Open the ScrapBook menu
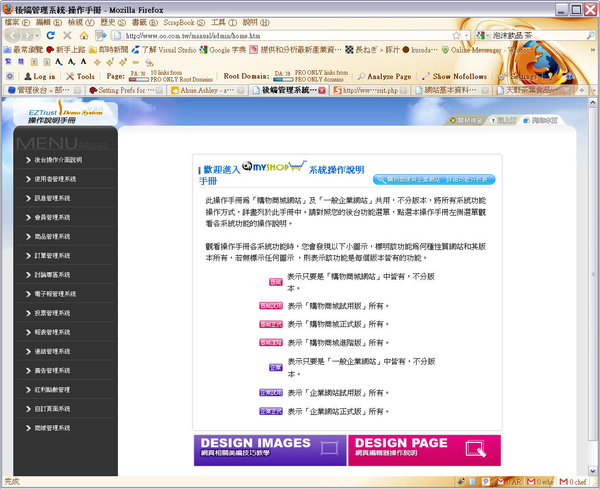Viewport: 600px width, 489px height. (x=184, y=23)
